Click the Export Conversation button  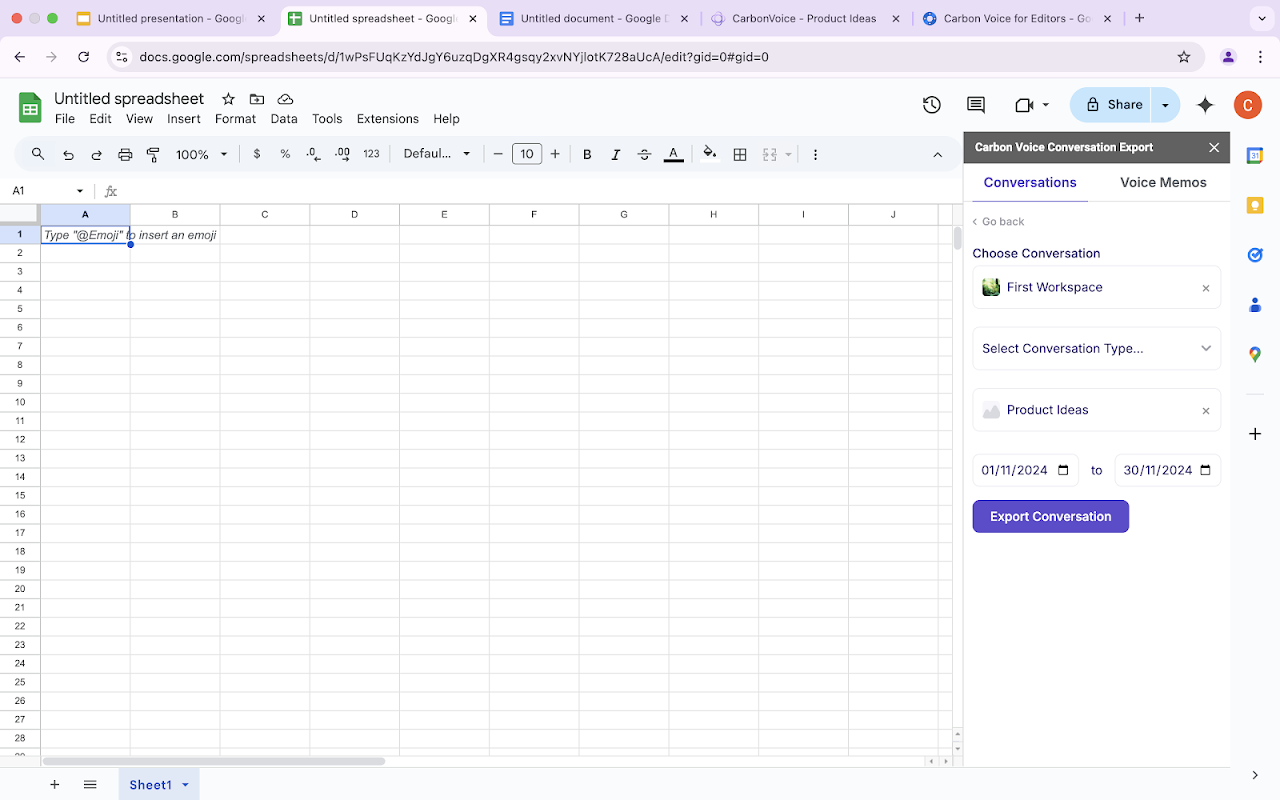[x=1051, y=516]
